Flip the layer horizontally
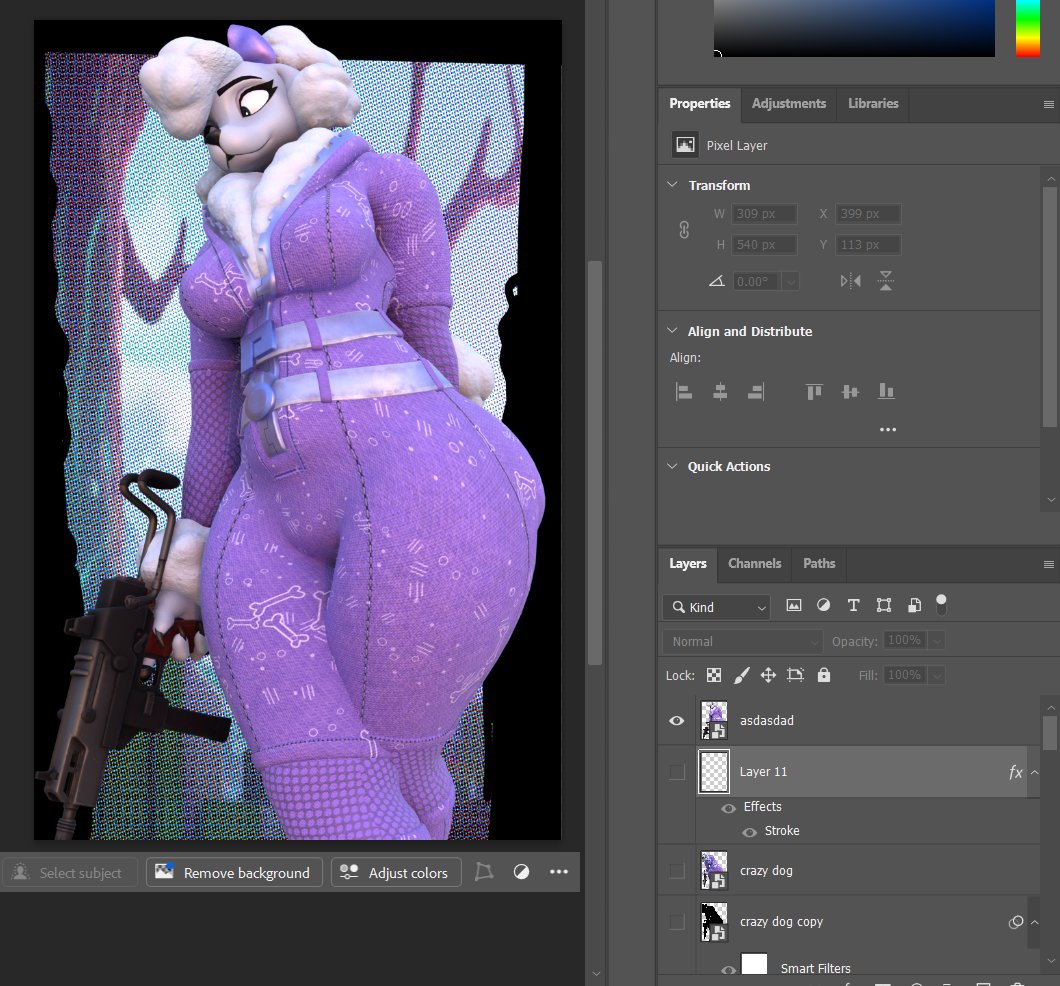 pos(850,281)
